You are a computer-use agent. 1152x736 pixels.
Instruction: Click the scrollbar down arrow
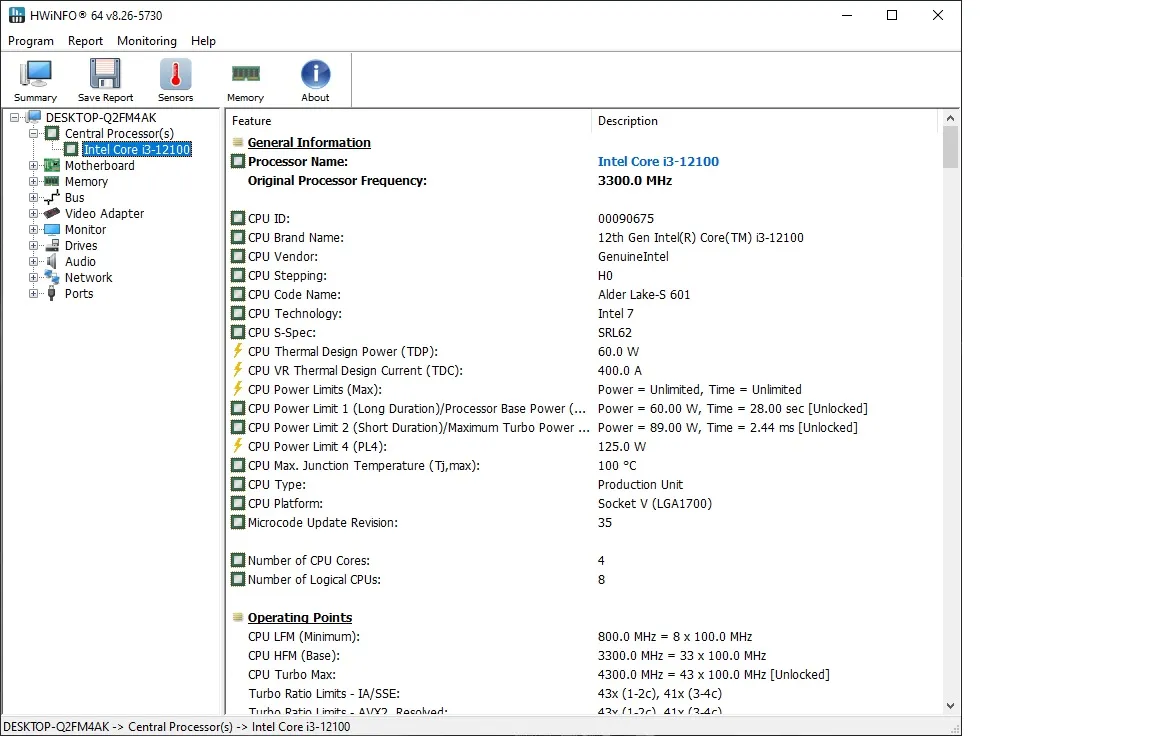950,705
